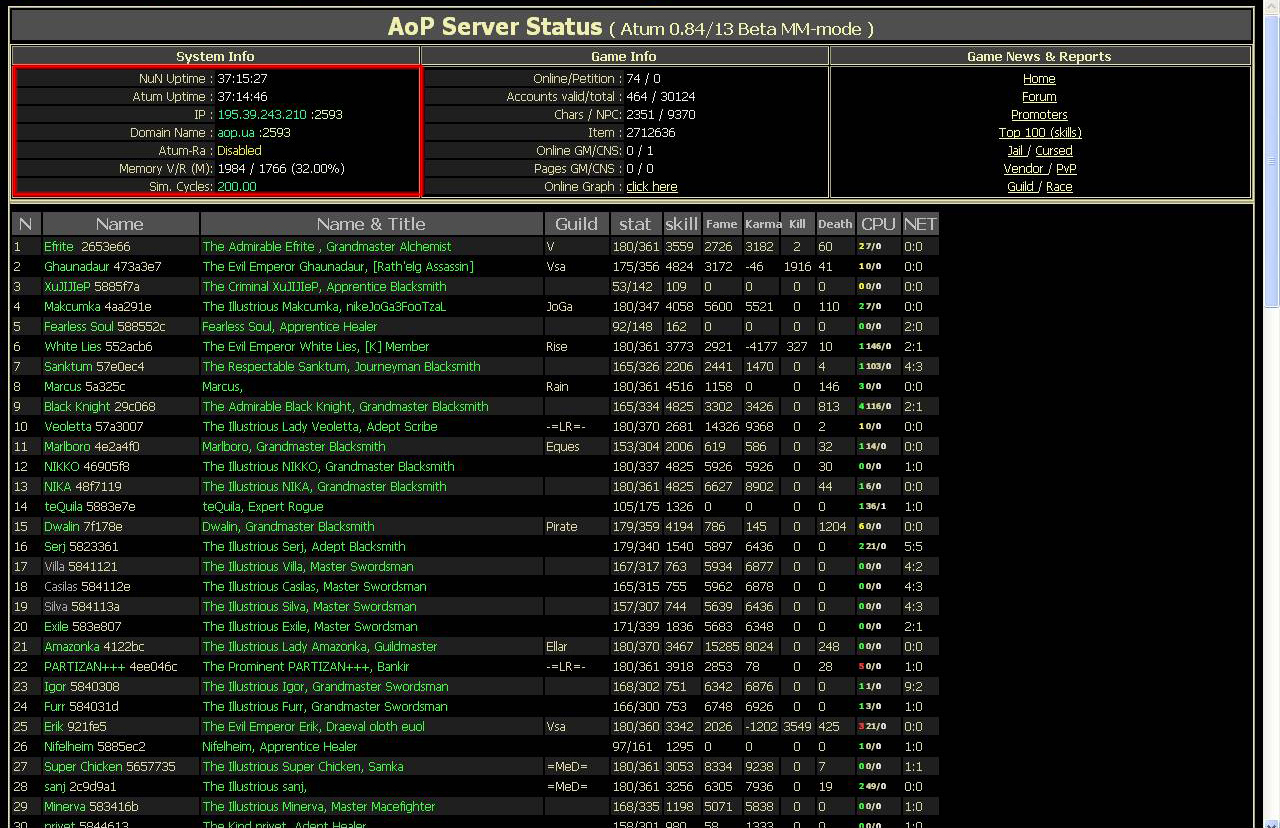Click the IP address 195.39.243.210

pos(262,115)
